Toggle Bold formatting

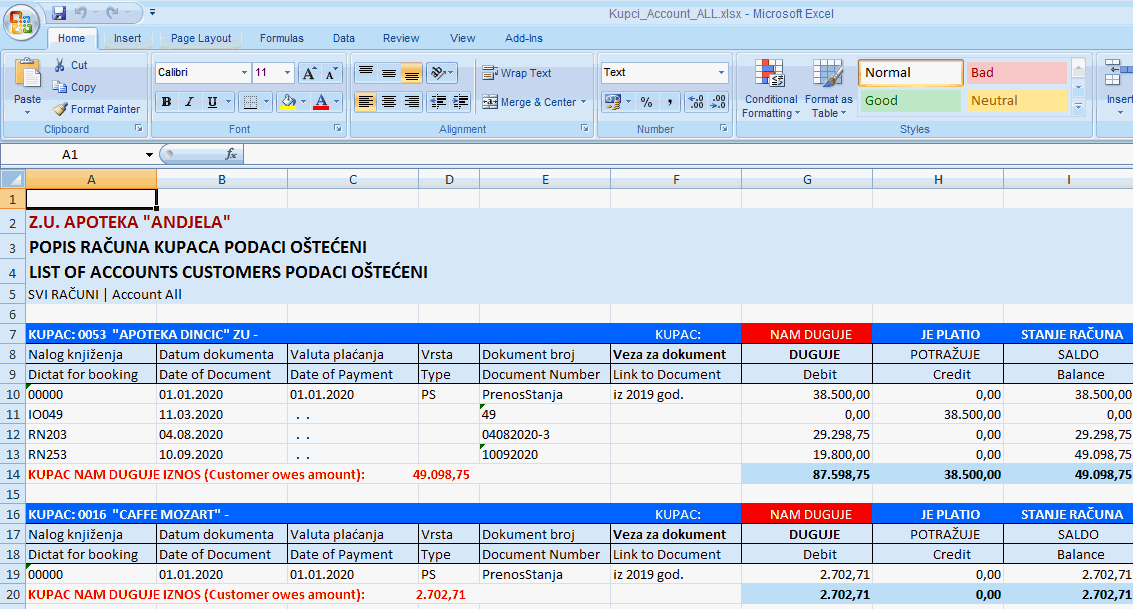tap(167, 102)
